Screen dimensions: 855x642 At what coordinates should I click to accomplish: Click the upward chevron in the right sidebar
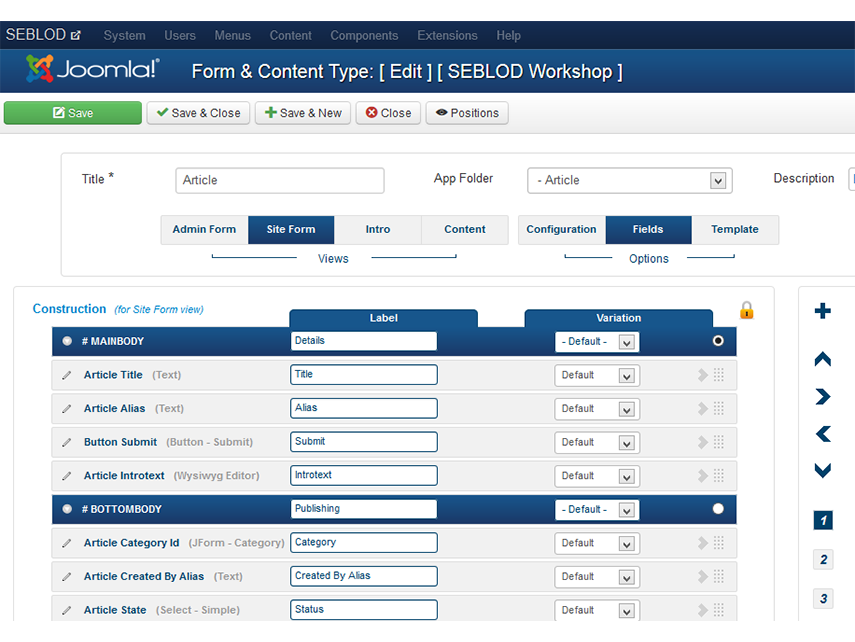pyautogui.click(x=823, y=358)
